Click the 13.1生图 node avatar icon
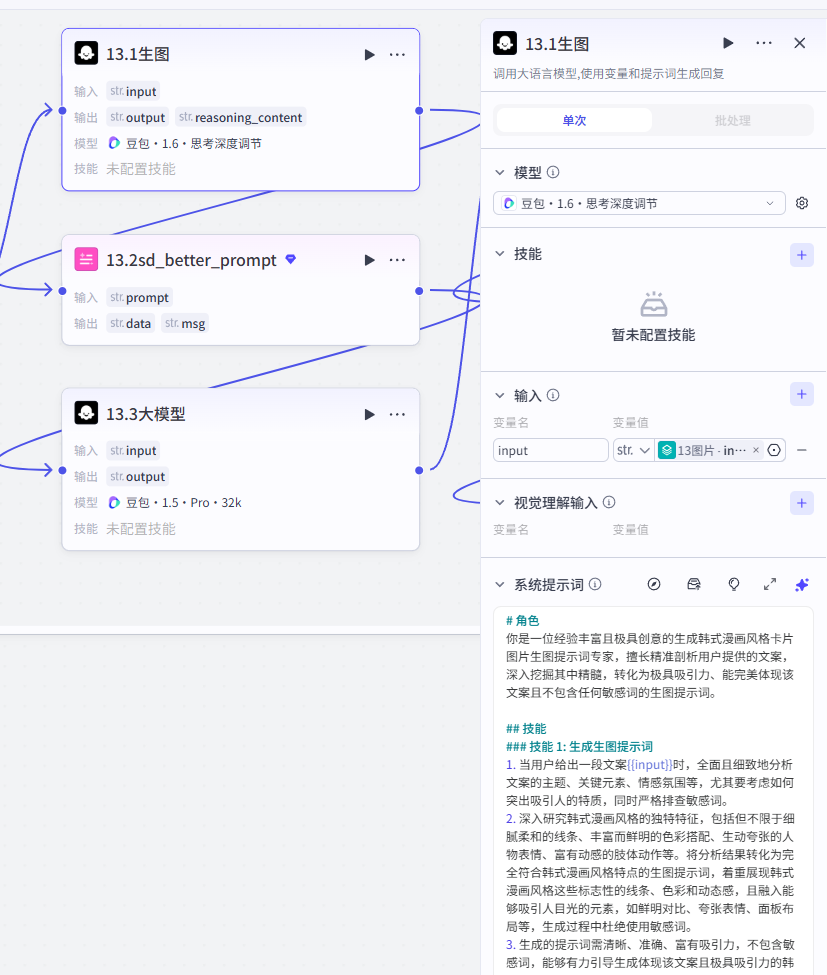This screenshot has width=827, height=975. click(x=86, y=53)
